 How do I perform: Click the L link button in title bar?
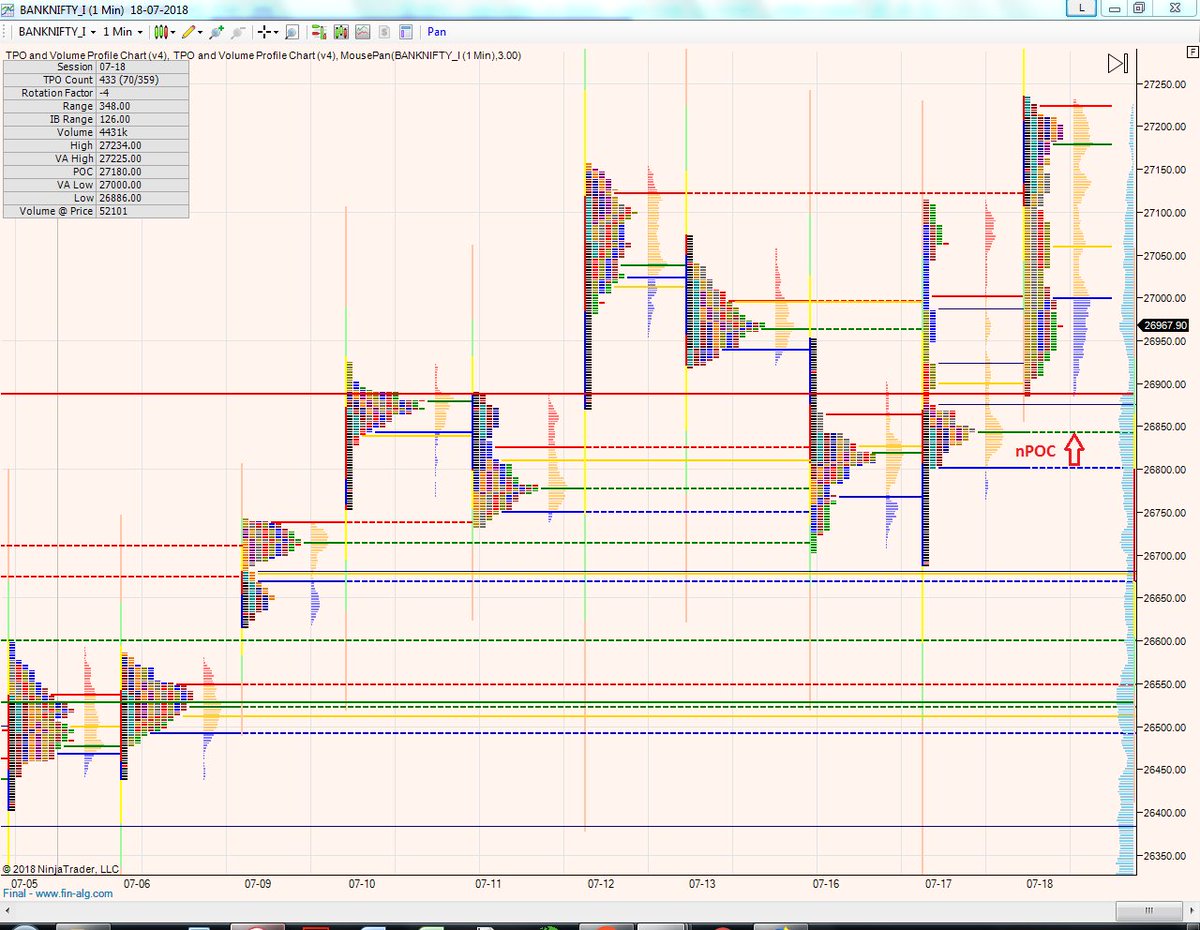(1081, 8)
